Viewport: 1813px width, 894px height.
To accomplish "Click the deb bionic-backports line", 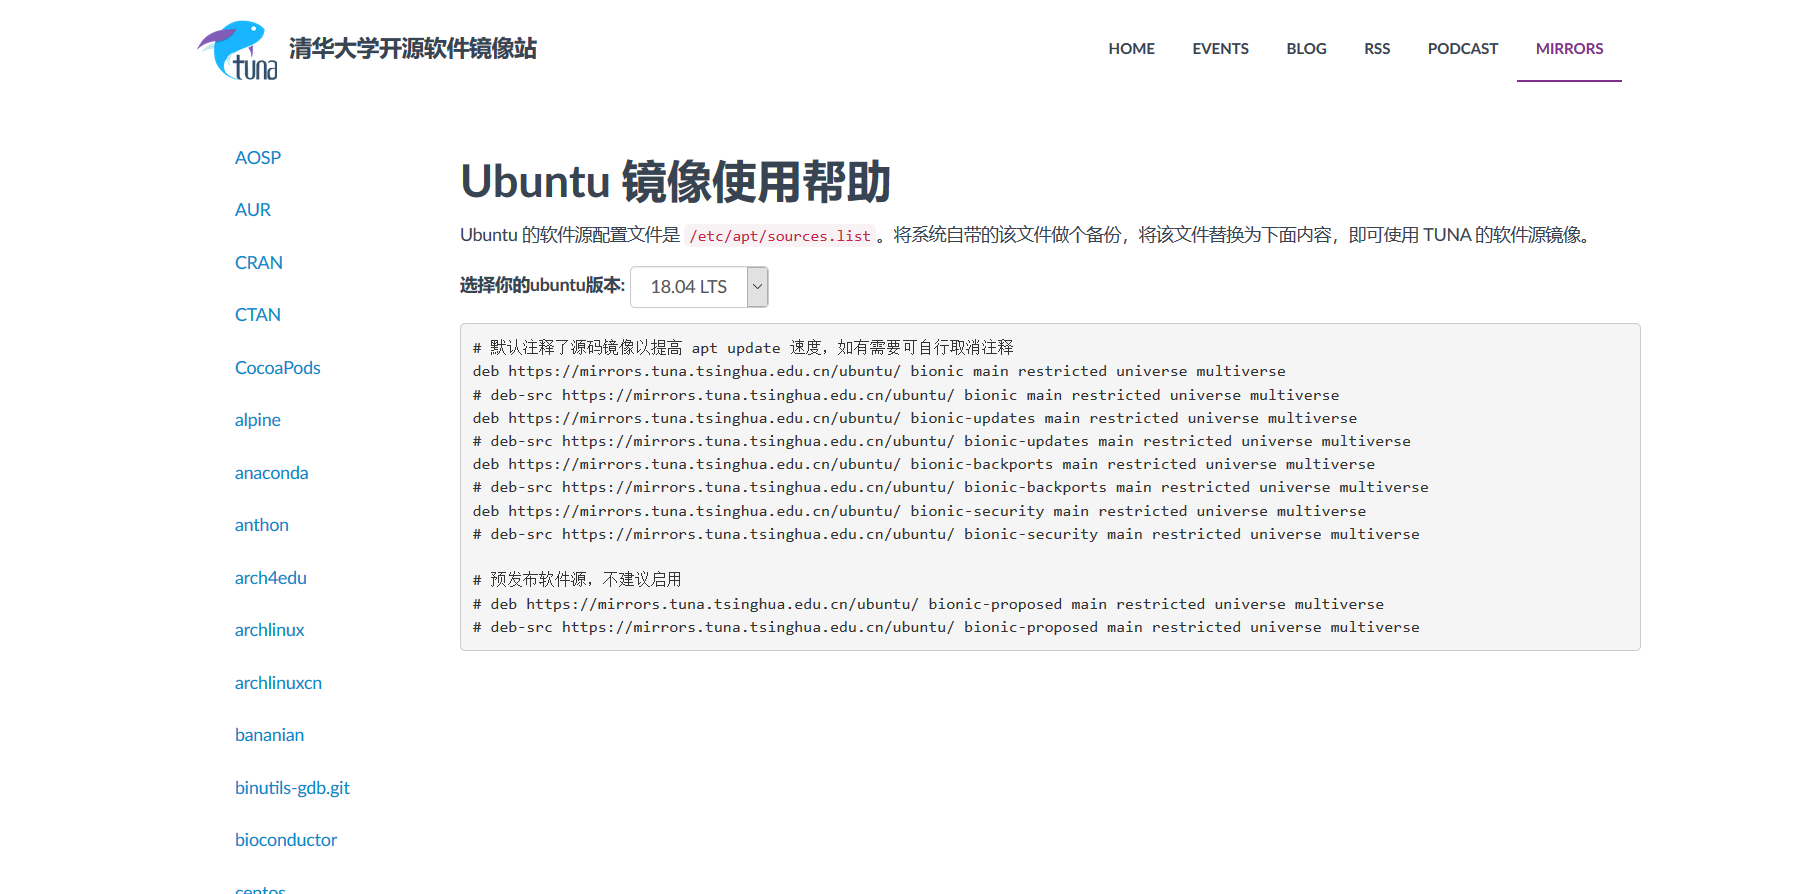I will [x=924, y=464].
